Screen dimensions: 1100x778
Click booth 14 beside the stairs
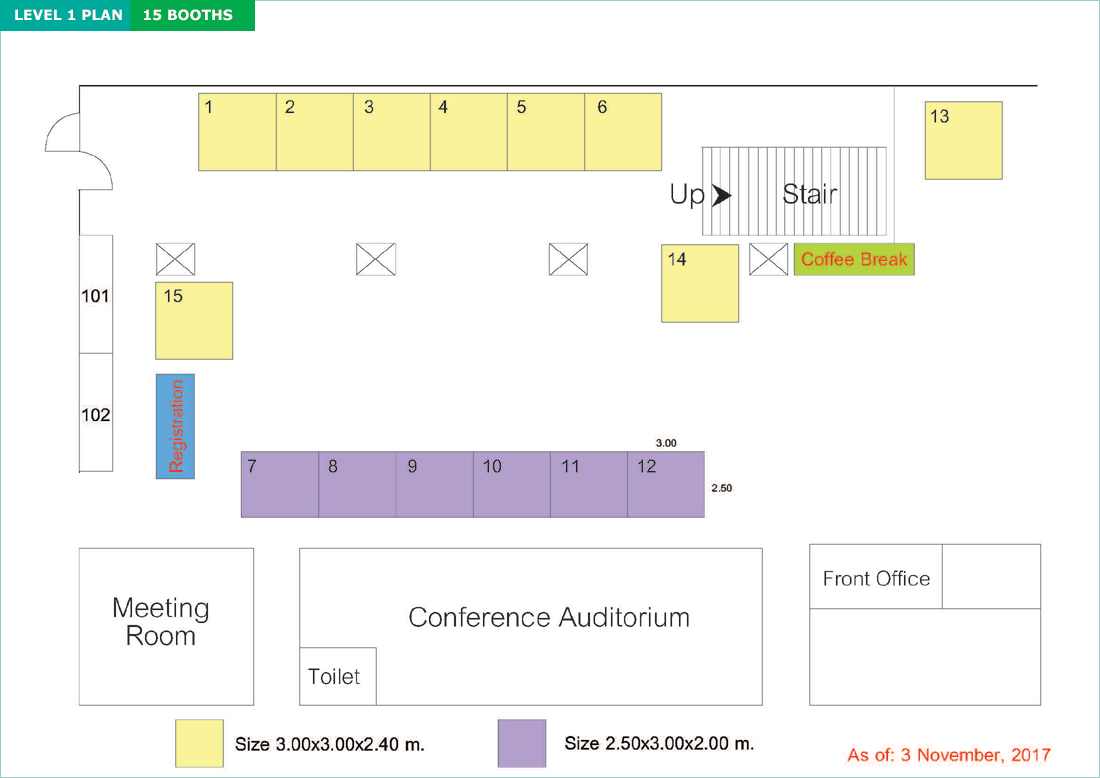[x=700, y=283]
